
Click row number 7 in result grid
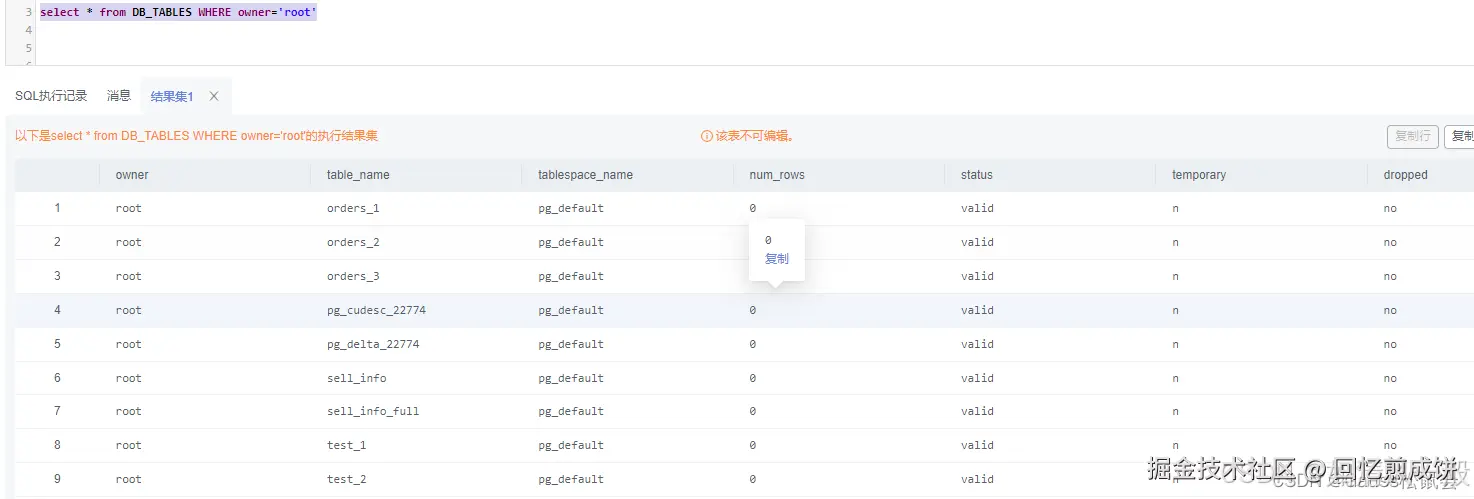tap(58, 412)
